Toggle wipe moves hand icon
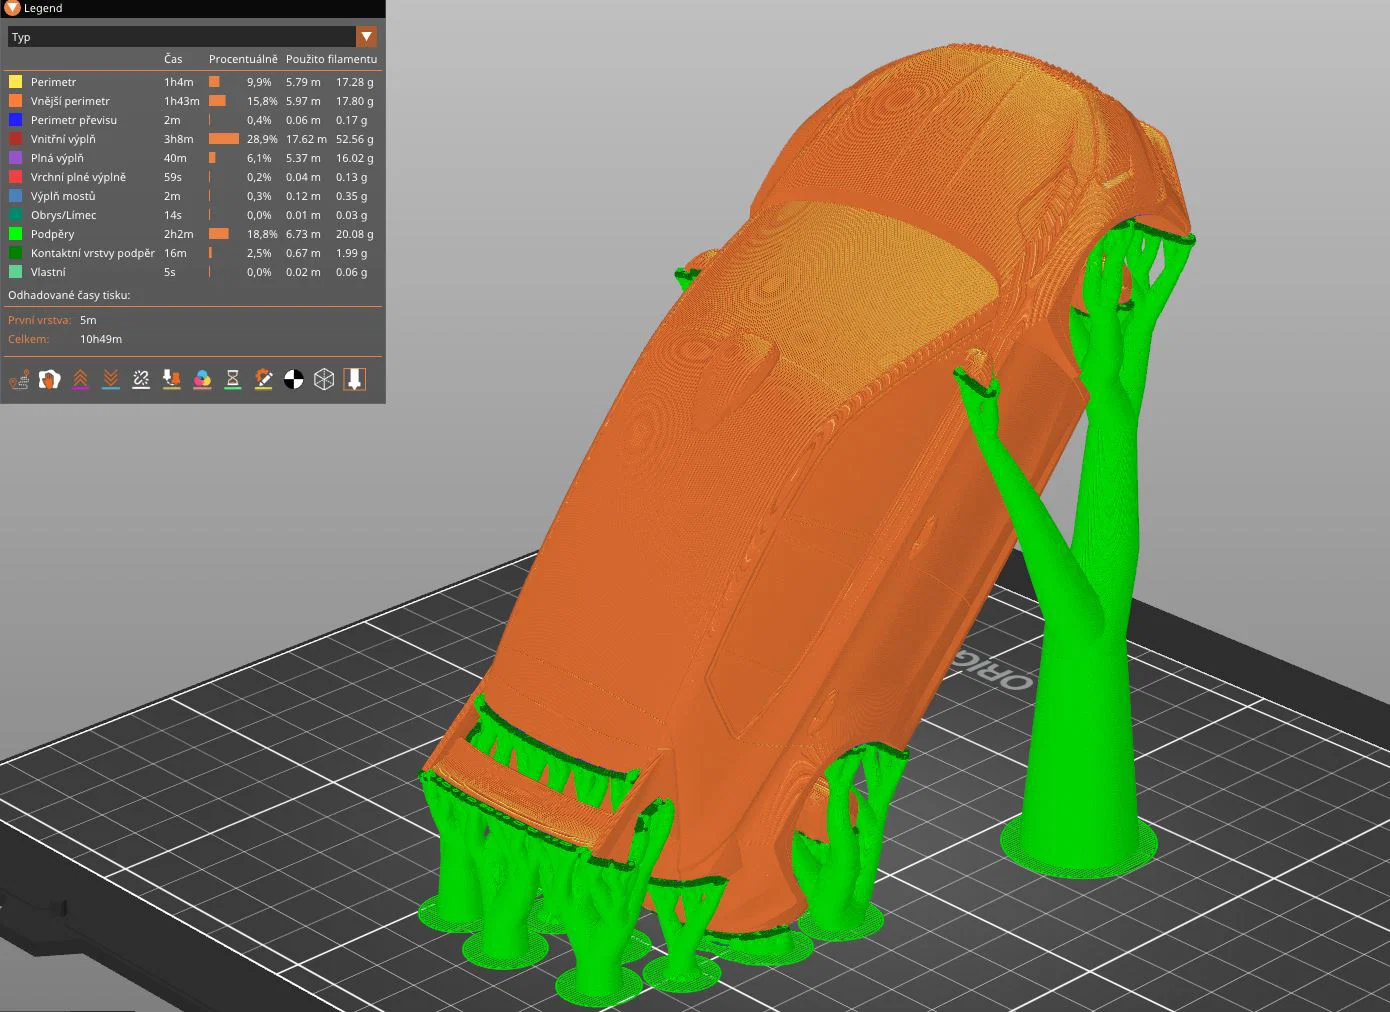 pyautogui.click(x=49, y=379)
